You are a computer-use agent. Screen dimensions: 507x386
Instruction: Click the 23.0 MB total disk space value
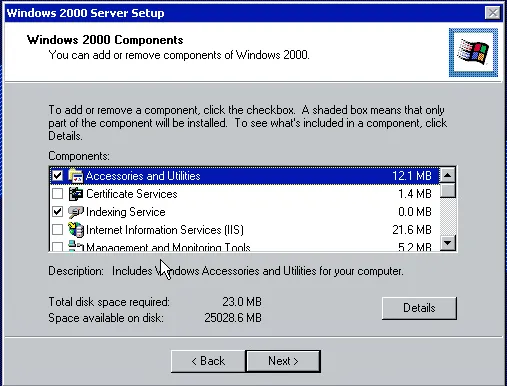coord(242,302)
